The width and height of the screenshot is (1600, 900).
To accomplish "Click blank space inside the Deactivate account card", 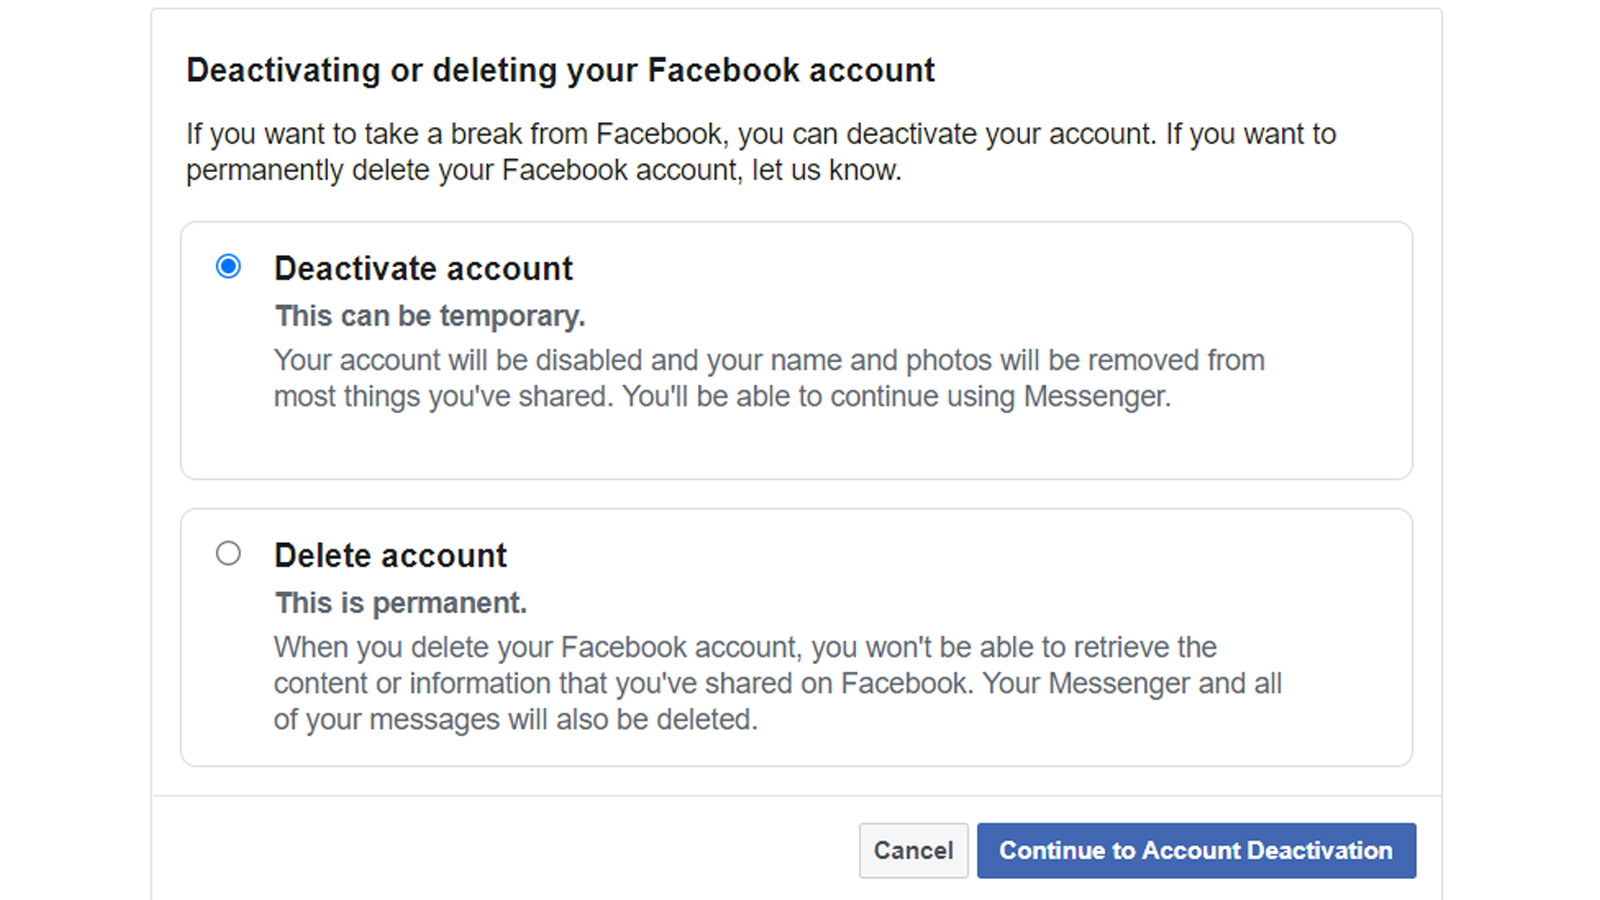I will (796, 446).
